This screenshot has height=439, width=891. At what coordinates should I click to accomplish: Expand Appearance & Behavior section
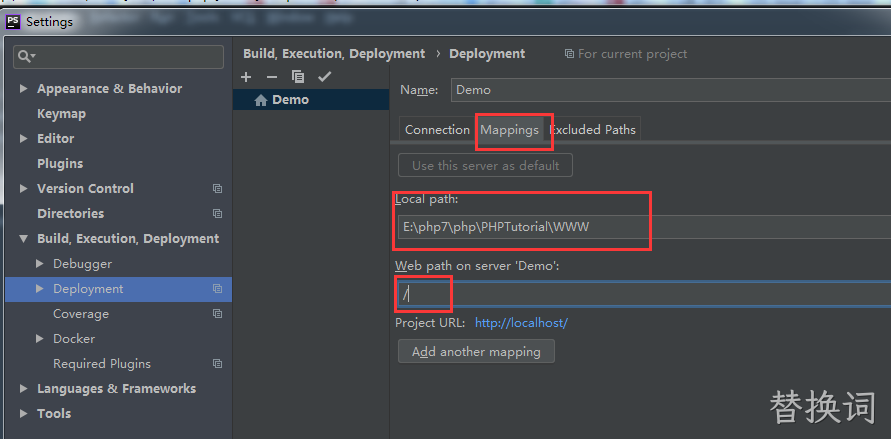pyautogui.click(x=23, y=89)
